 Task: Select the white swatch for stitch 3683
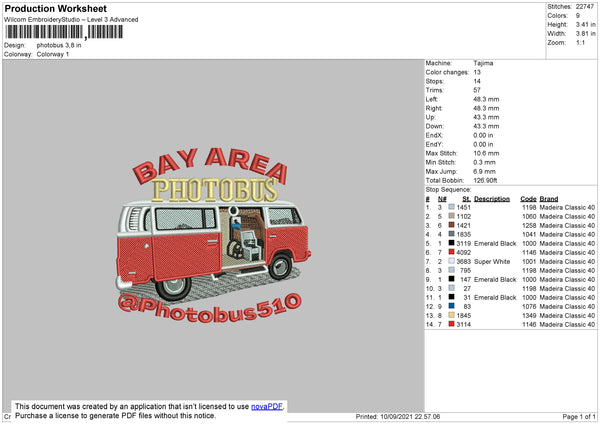click(x=452, y=261)
